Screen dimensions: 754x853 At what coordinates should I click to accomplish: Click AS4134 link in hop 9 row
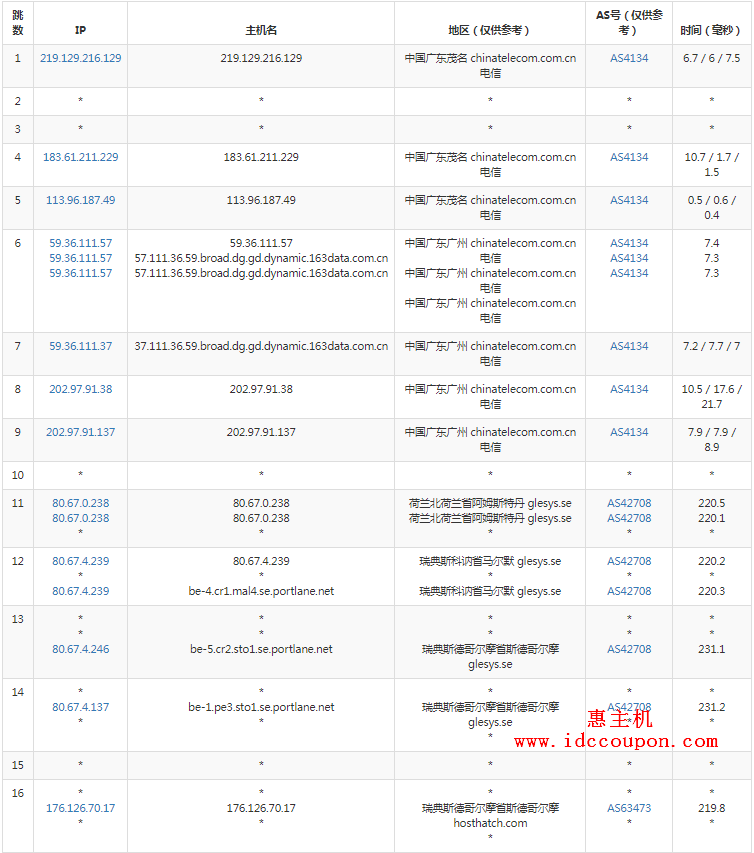(x=629, y=432)
